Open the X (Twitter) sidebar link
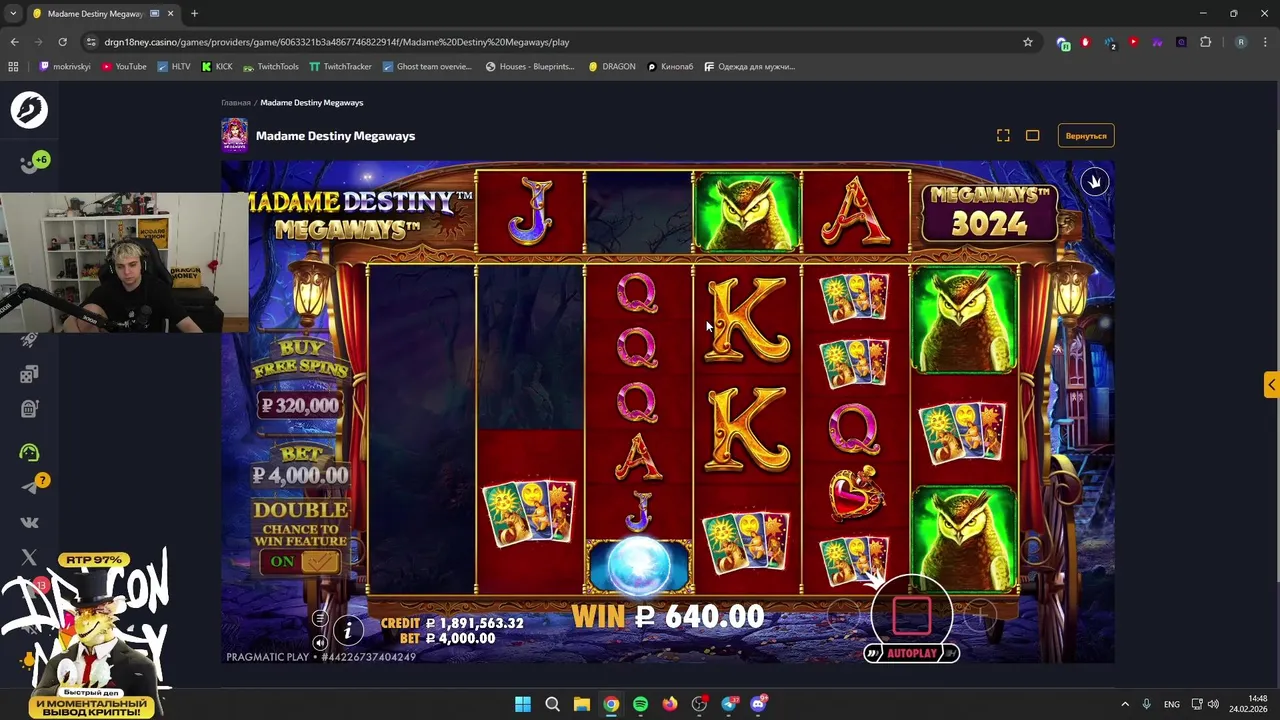 tap(29, 557)
